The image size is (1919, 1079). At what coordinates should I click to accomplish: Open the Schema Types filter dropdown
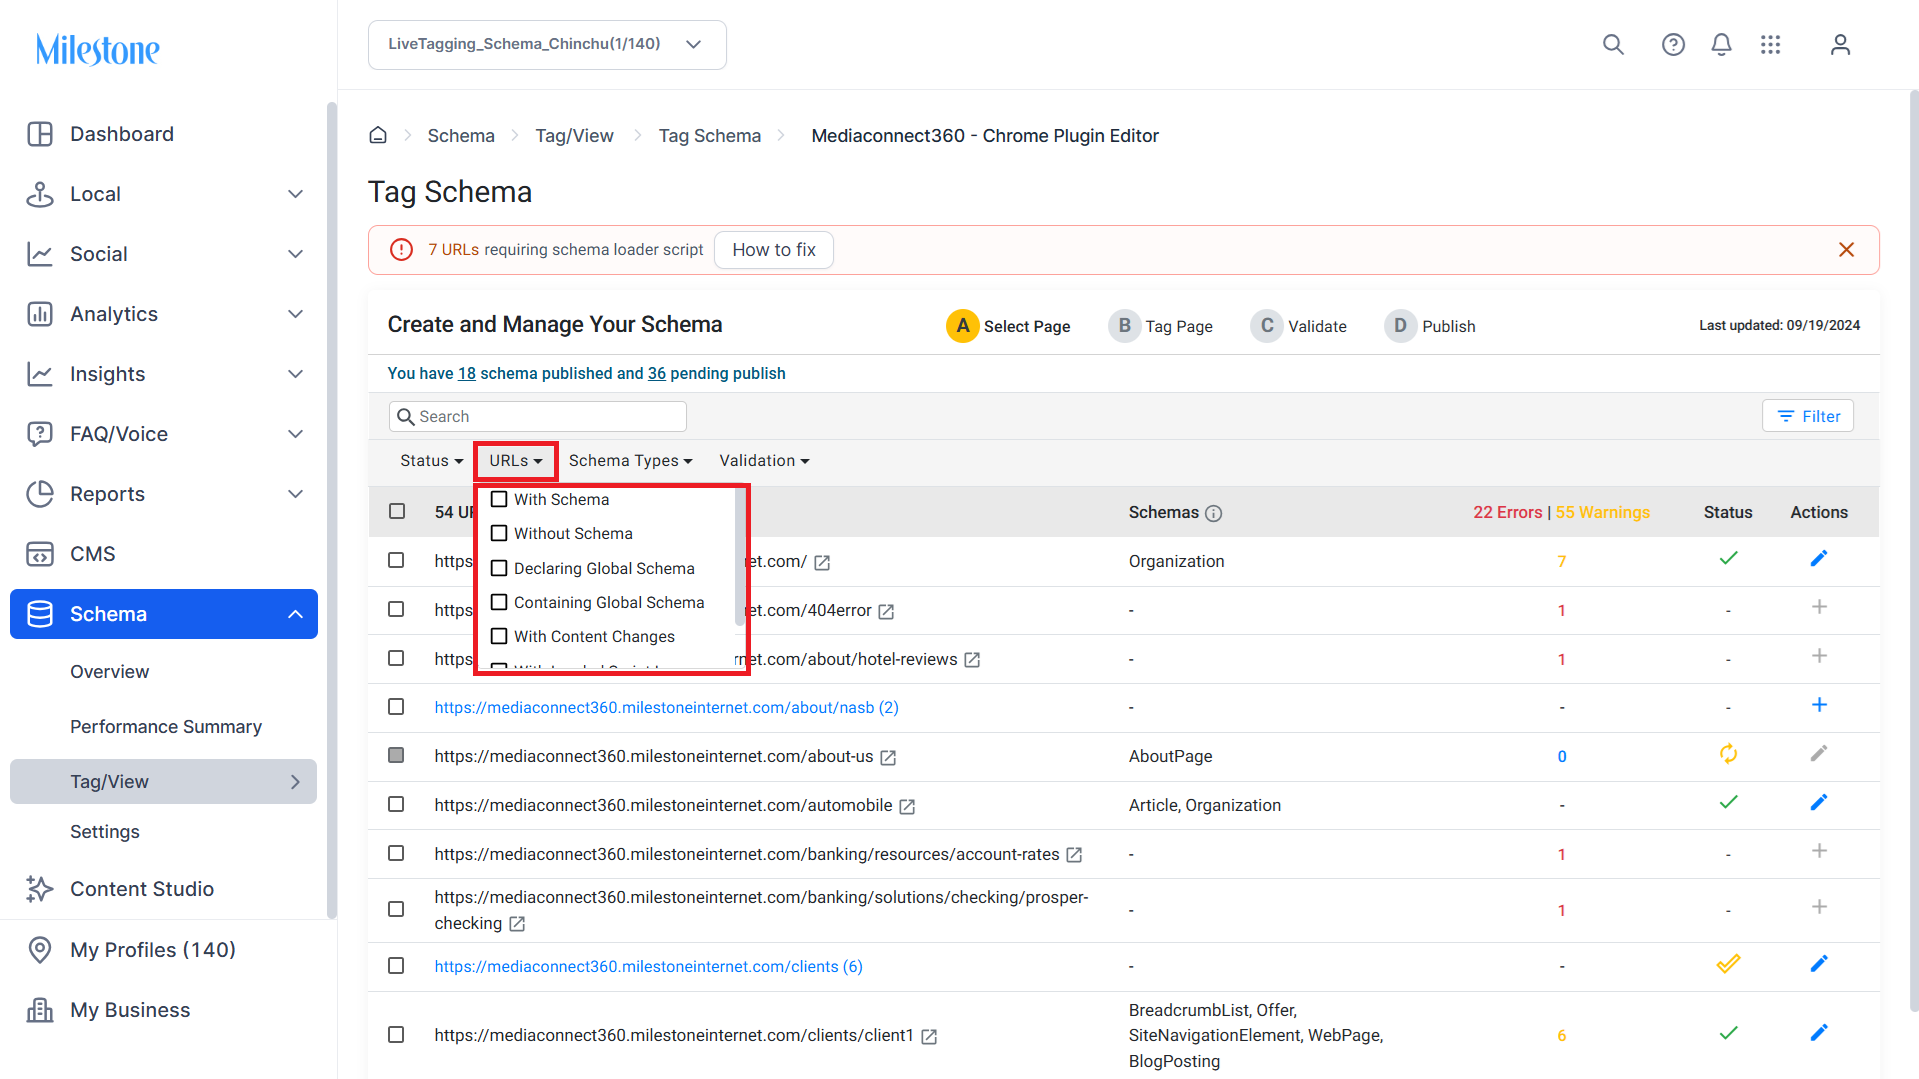pos(630,461)
